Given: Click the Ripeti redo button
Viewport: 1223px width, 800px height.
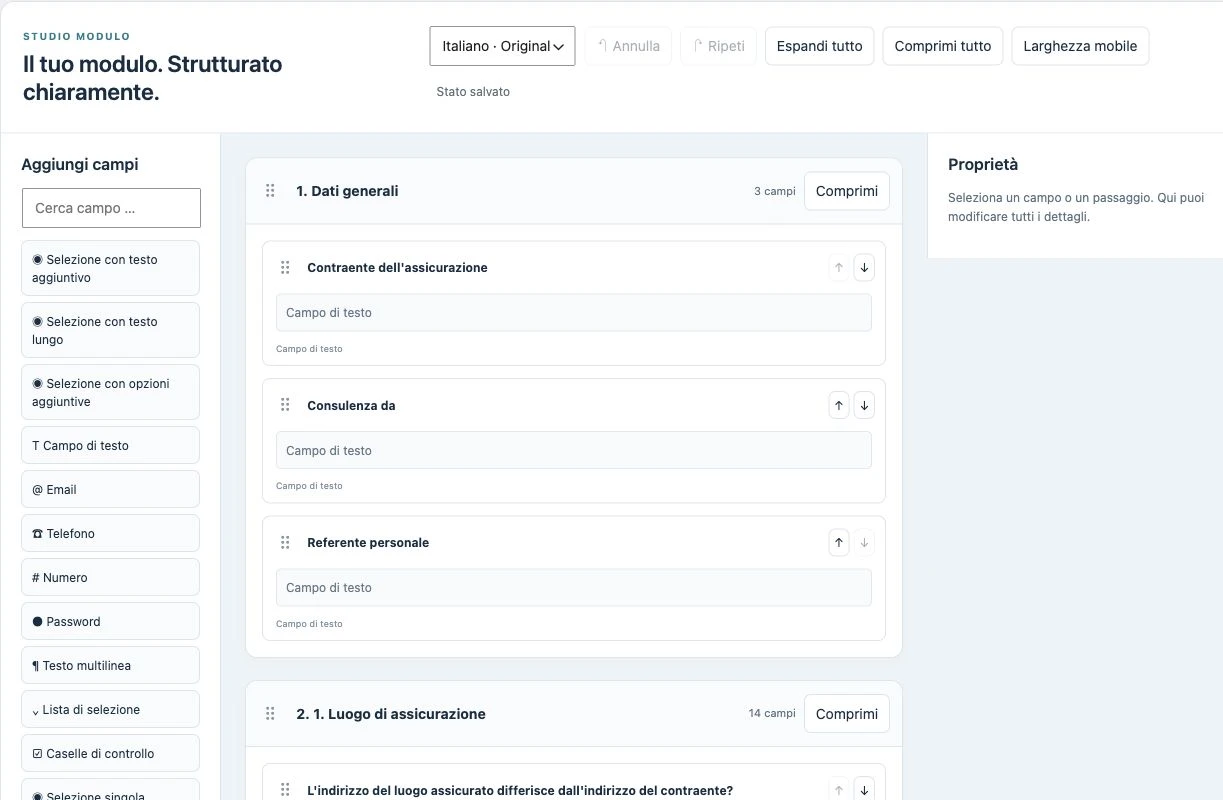Looking at the screenshot, I should pos(718,46).
